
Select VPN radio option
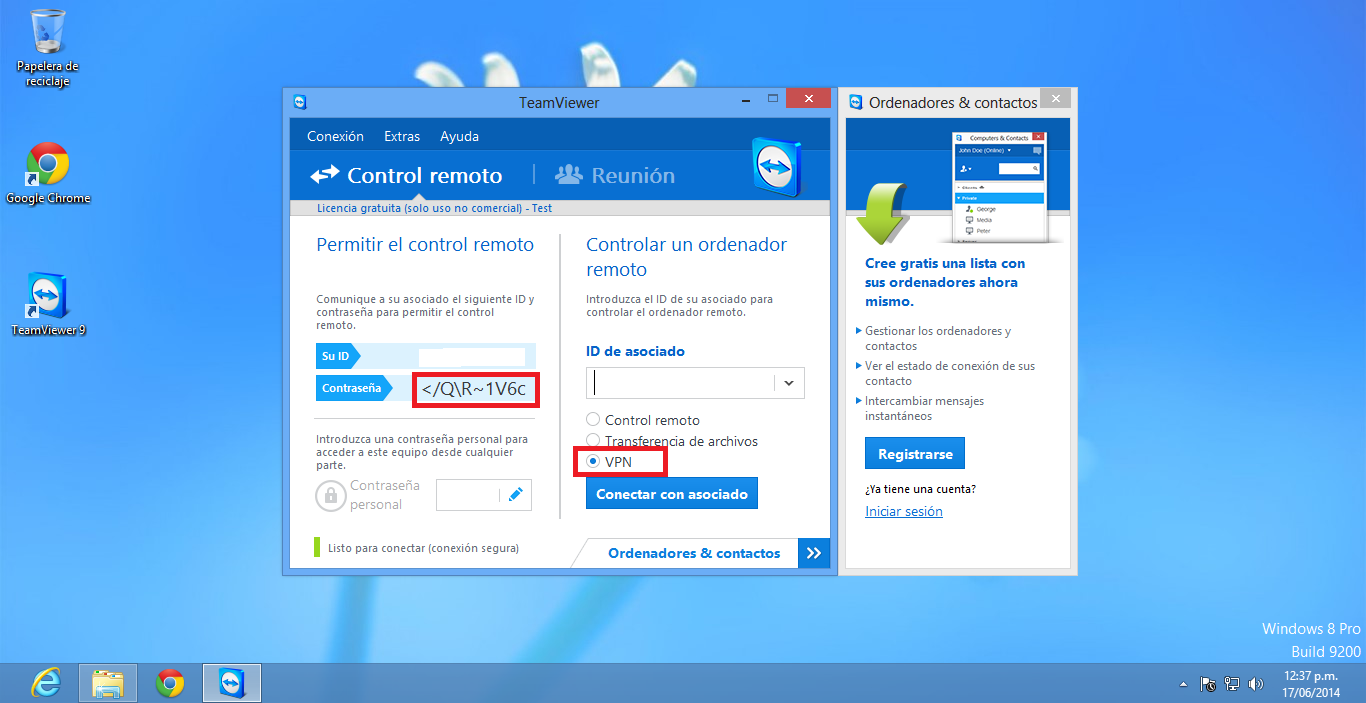coord(593,461)
